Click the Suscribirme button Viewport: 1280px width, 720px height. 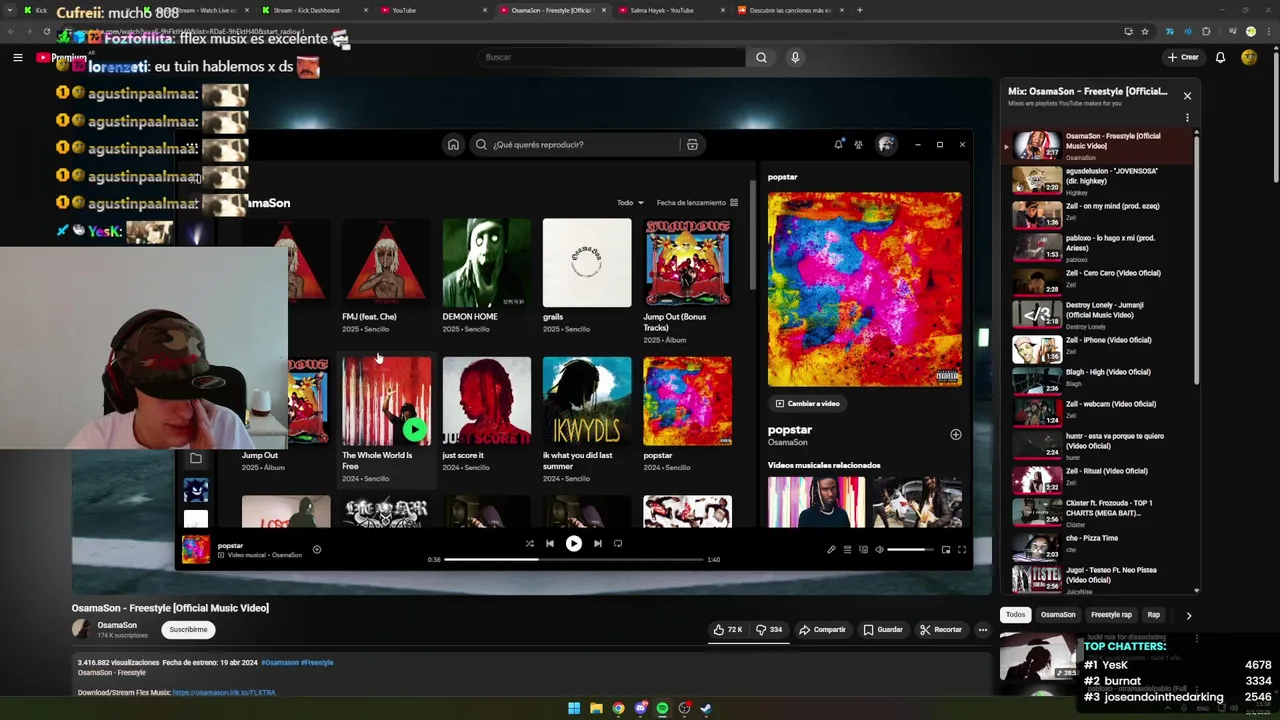coord(188,629)
